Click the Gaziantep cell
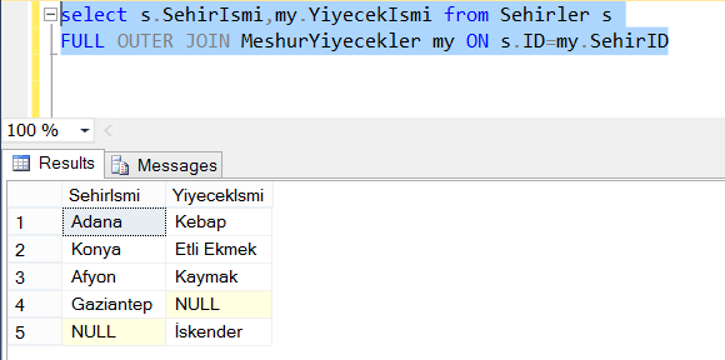 click(x=114, y=305)
